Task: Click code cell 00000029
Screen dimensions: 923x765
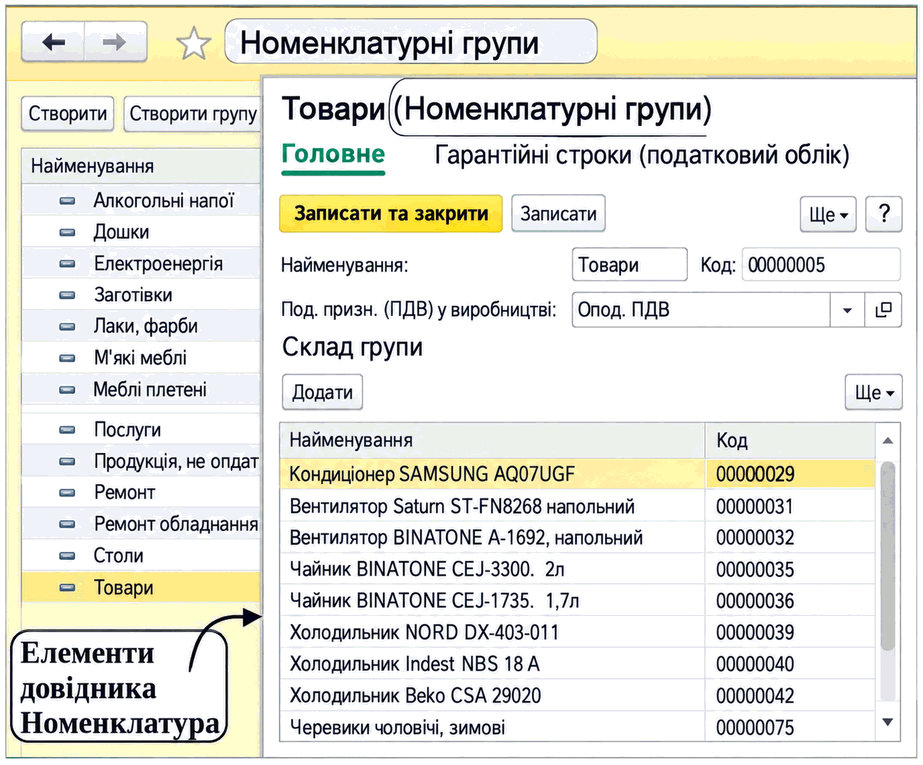Action: [790, 474]
